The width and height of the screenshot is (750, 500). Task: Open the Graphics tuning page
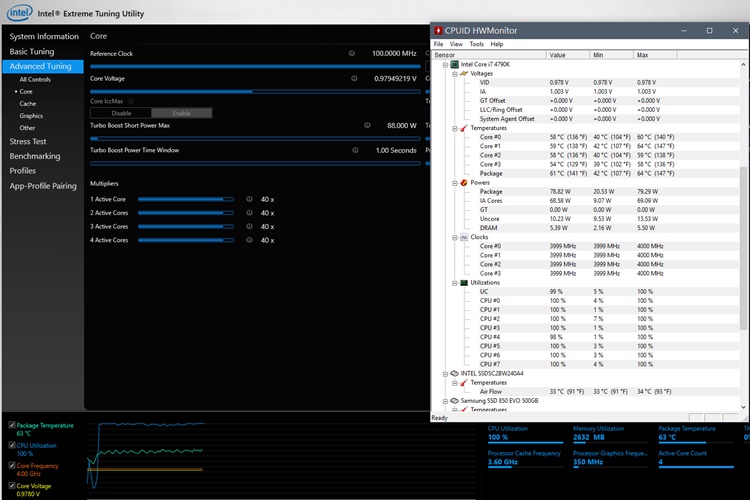pyautogui.click(x=31, y=116)
